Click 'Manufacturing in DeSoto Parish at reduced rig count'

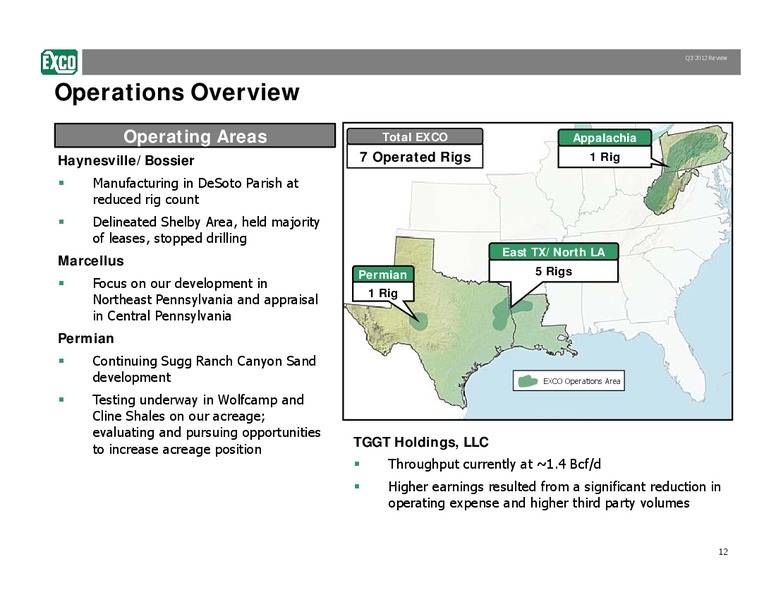click(x=195, y=191)
